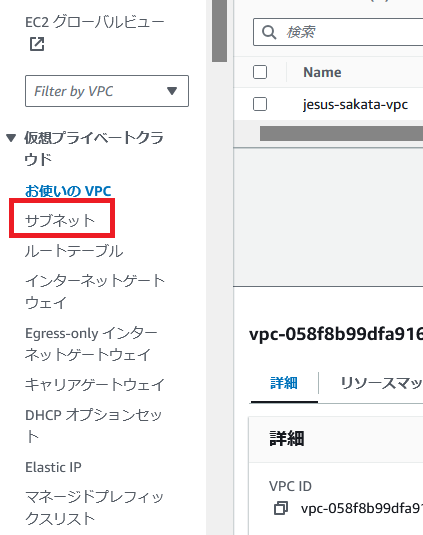Open DHCP オプションセット page
423x535 pixels.
click(x=93, y=426)
